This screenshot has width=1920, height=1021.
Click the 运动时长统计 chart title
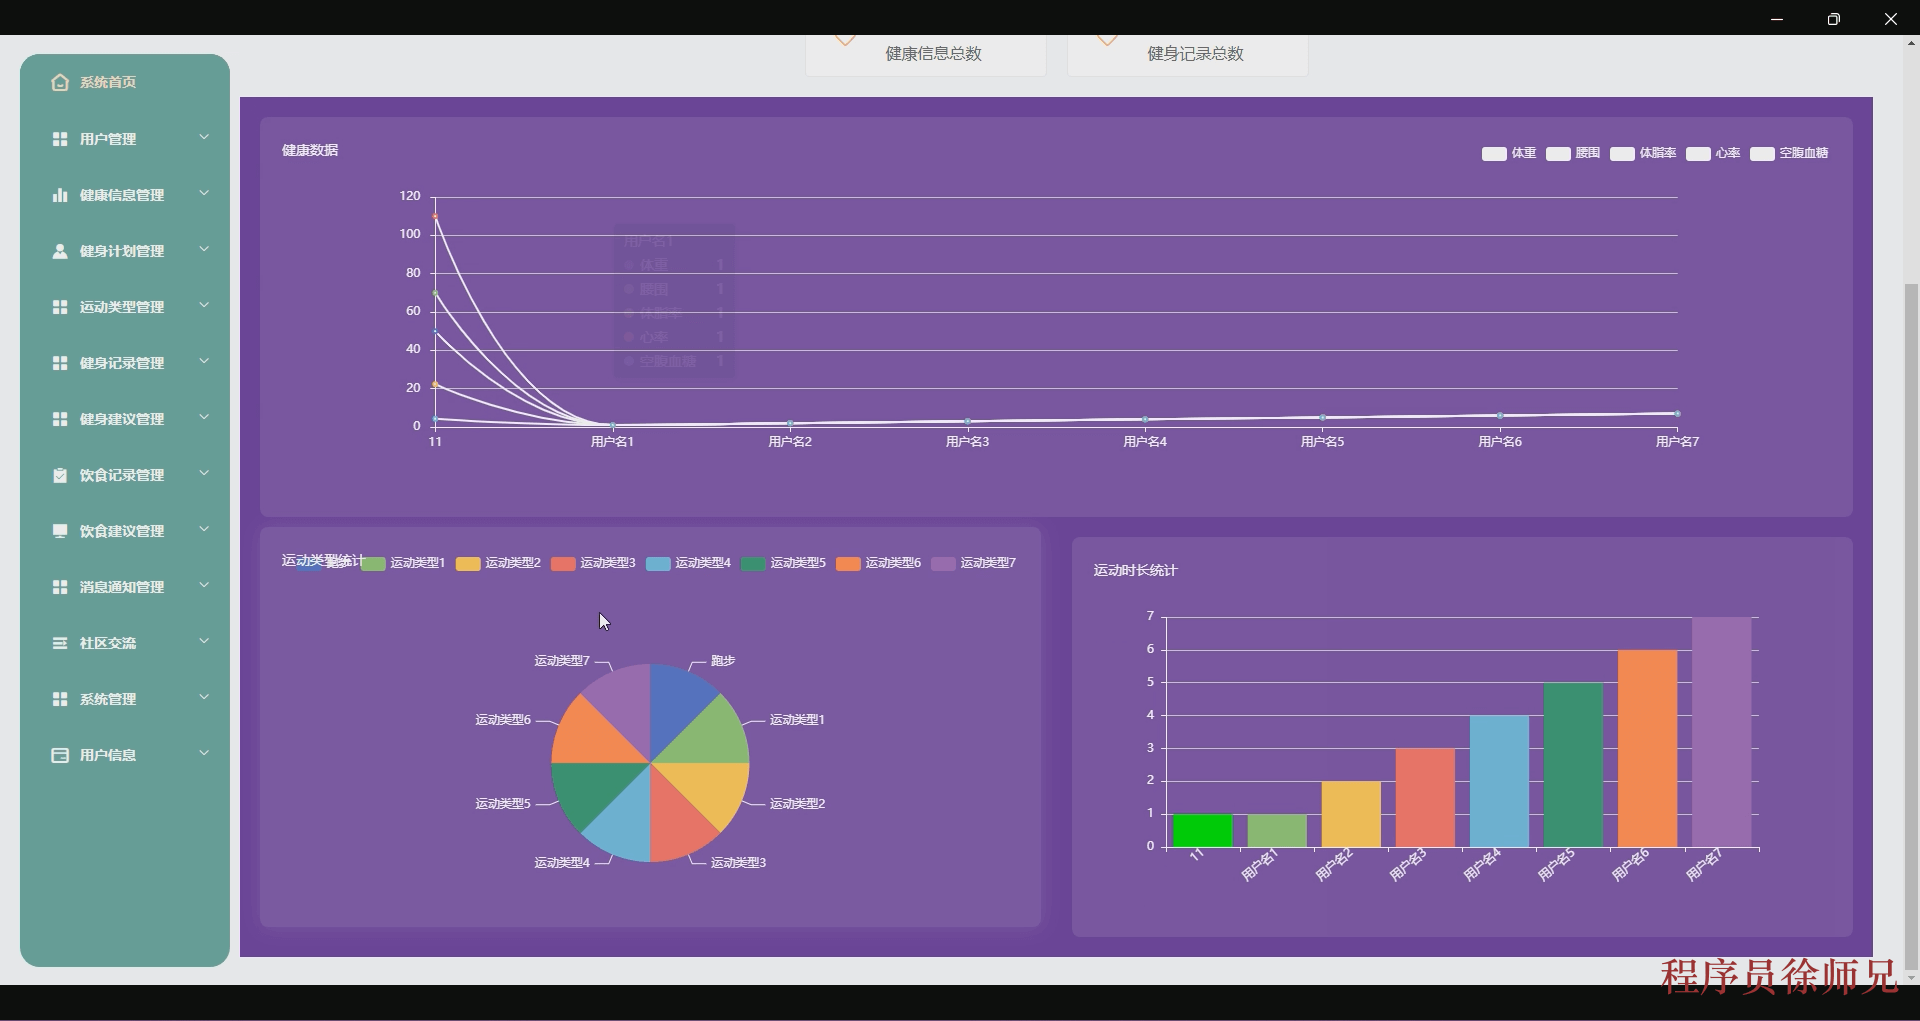coord(1135,571)
